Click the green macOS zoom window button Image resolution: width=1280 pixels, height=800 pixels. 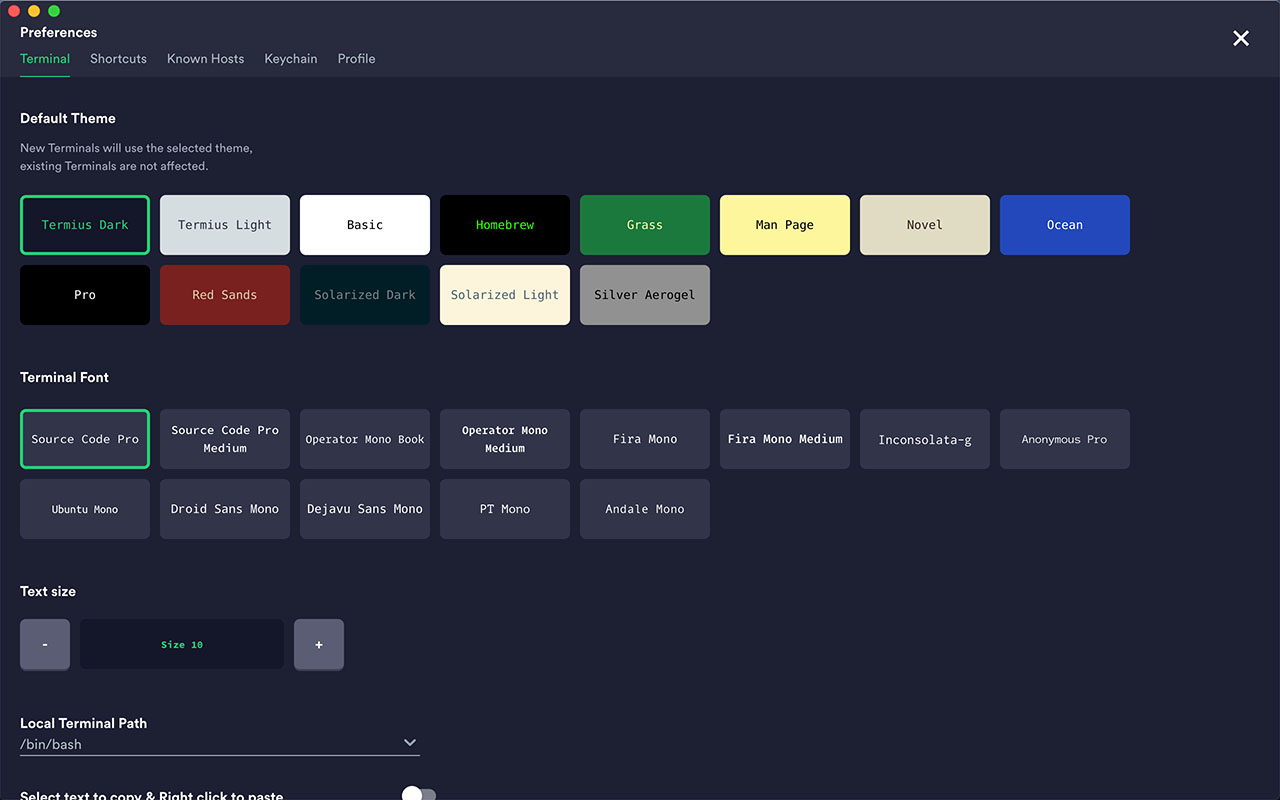point(54,11)
